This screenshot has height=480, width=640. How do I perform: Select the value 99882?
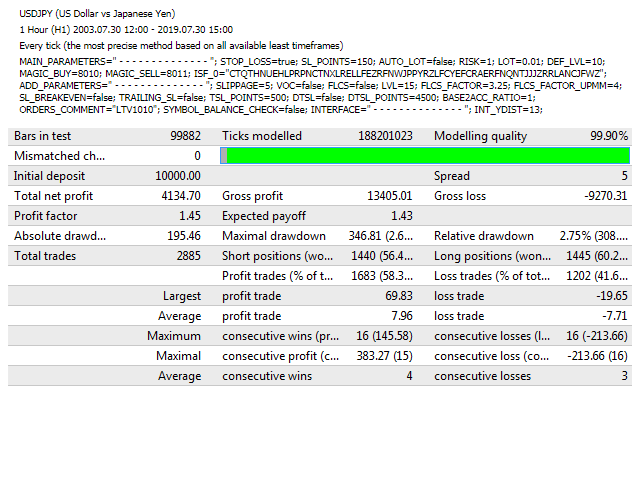[x=185, y=136]
